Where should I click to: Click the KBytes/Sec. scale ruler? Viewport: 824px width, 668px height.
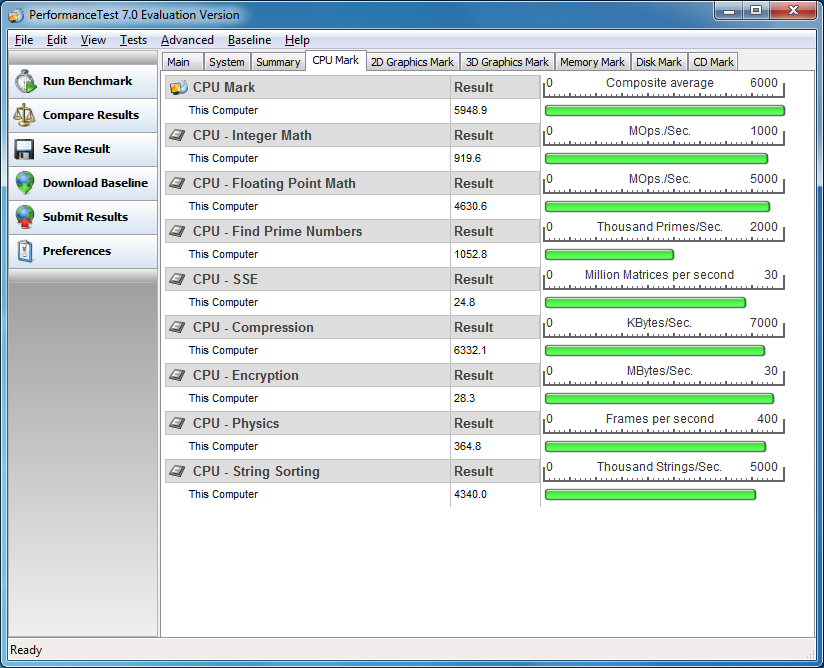pos(664,327)
